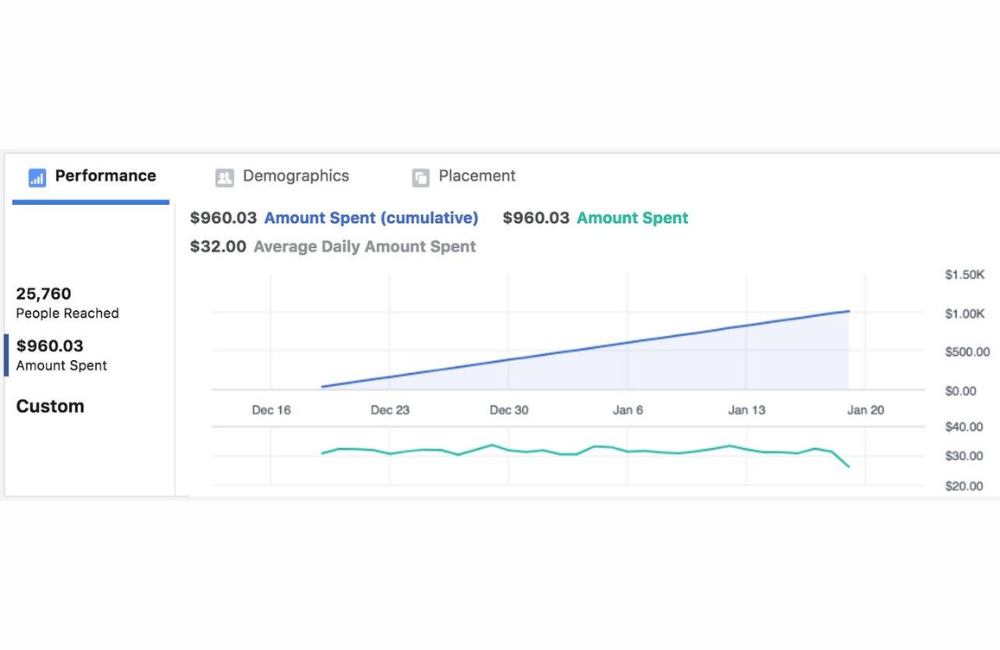Click the Custom label in the sidebar
Image resolution: width=1000 pixels, height=650 pixels.
50,406
